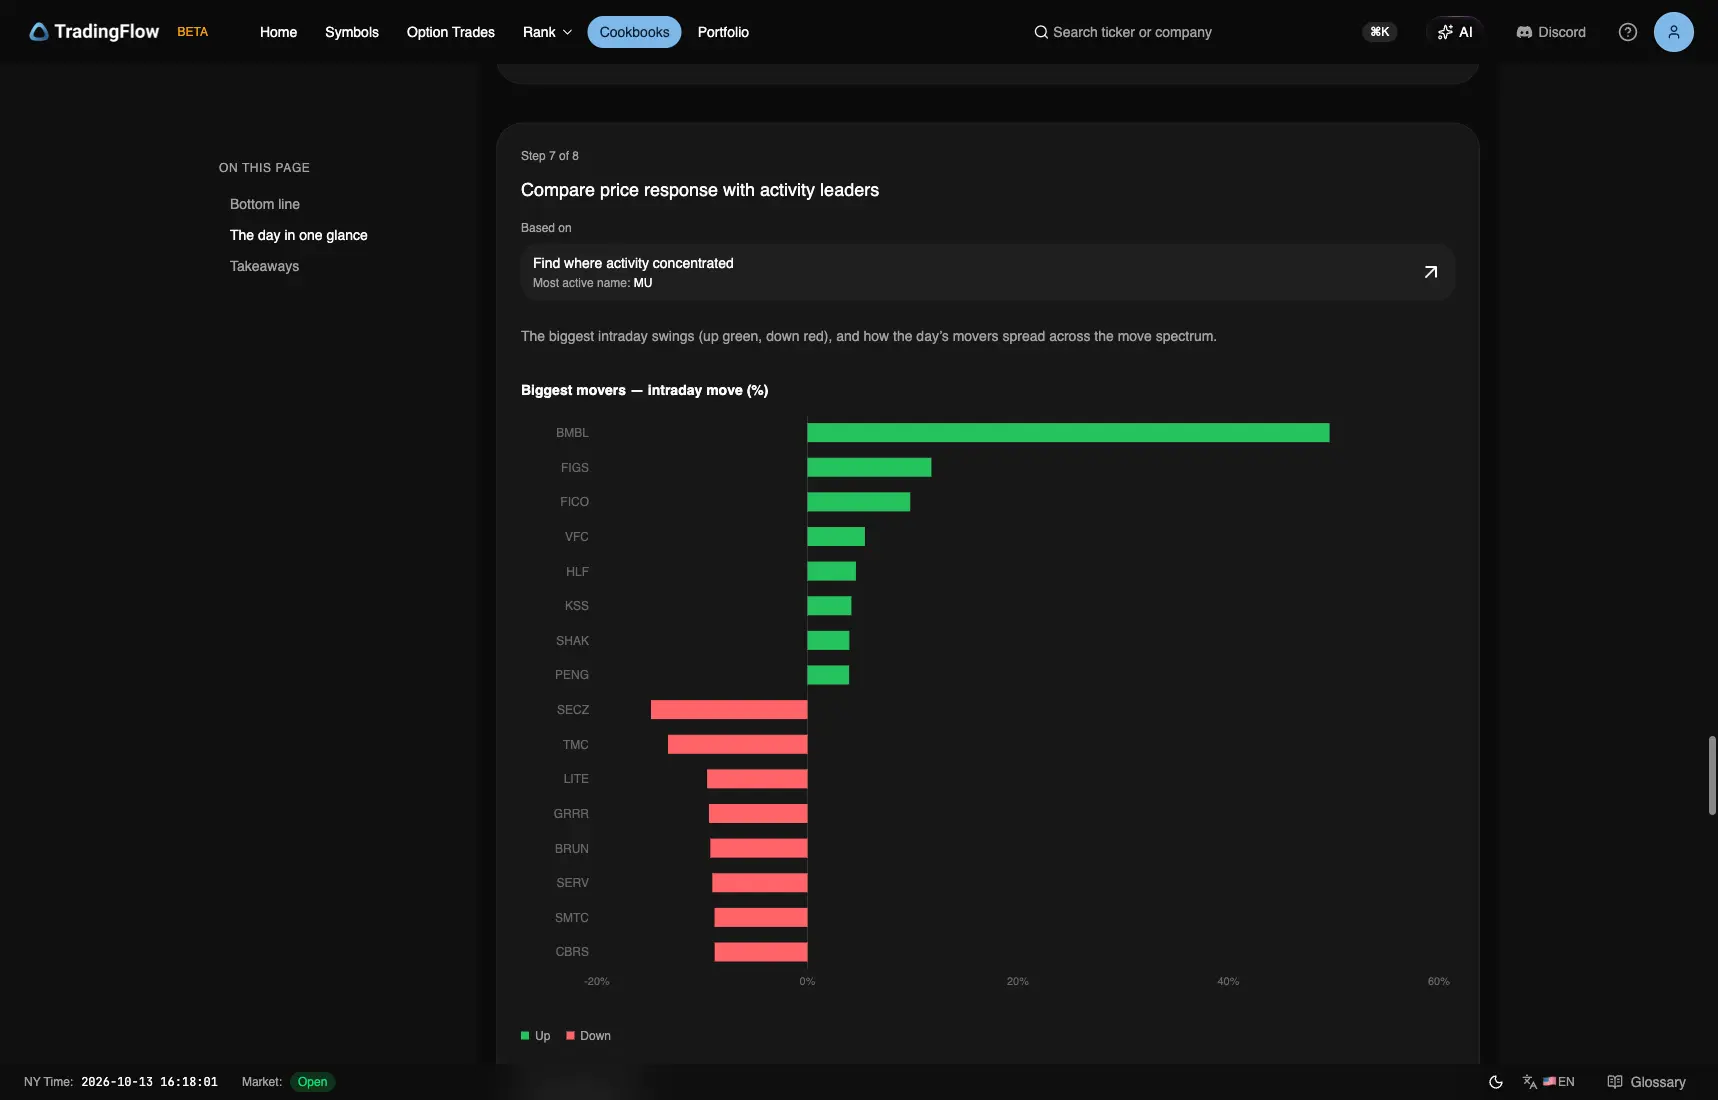Go to the Home tab

(x=278, y=32)
